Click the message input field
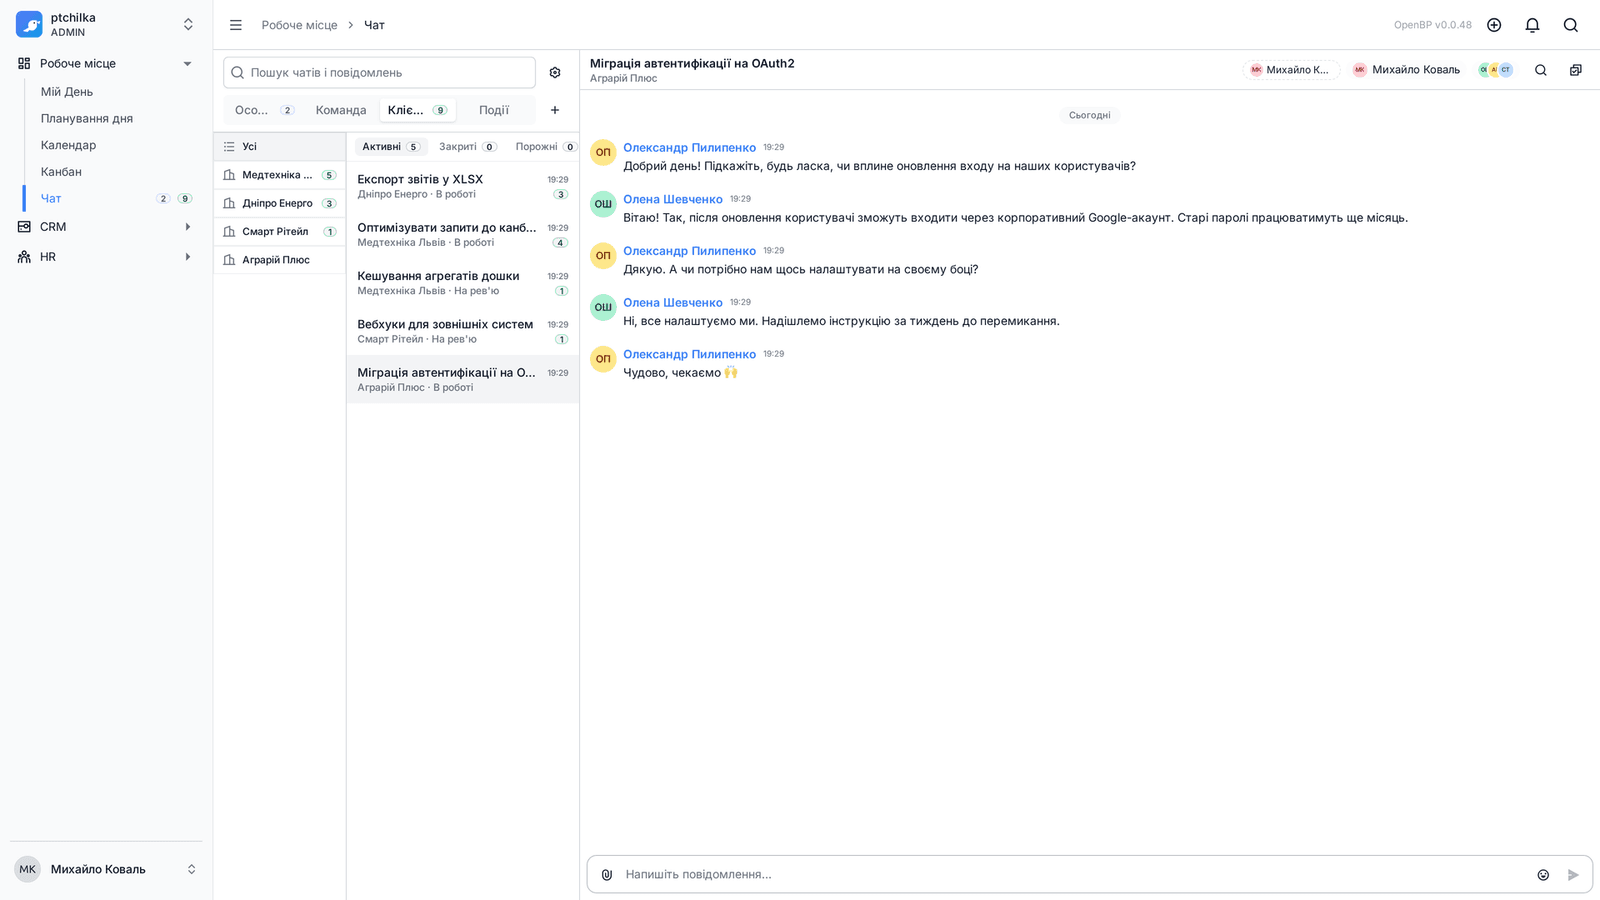Screen dimensions: 1600x900 1075,874
